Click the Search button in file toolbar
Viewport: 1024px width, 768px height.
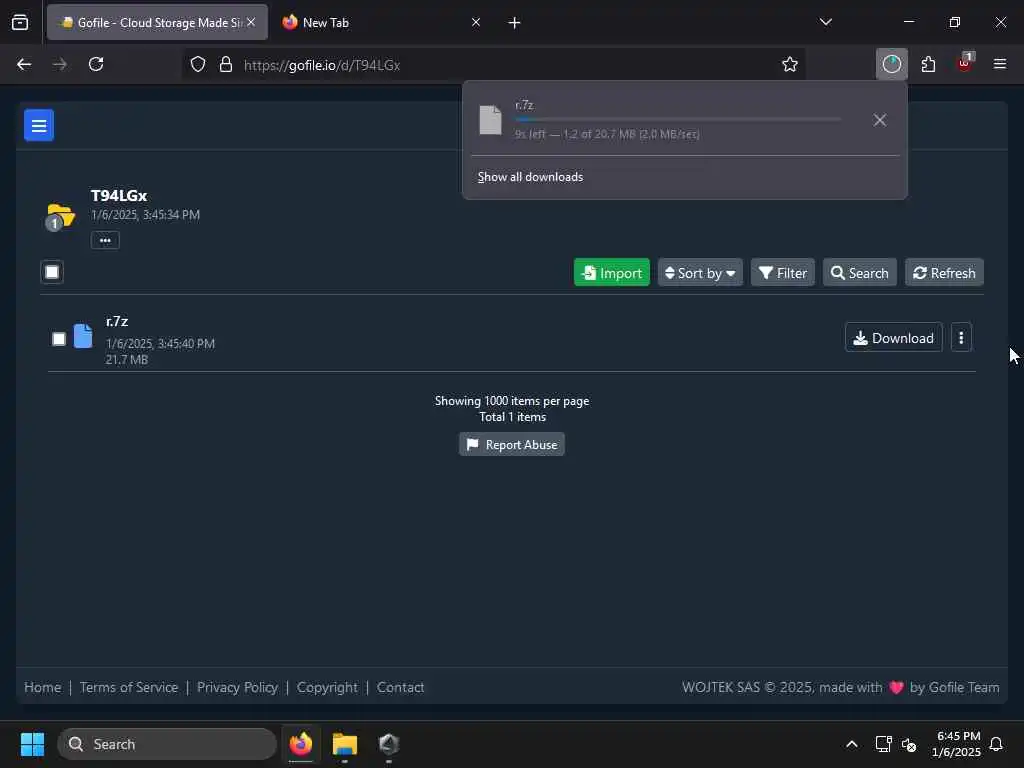(859, 273)
